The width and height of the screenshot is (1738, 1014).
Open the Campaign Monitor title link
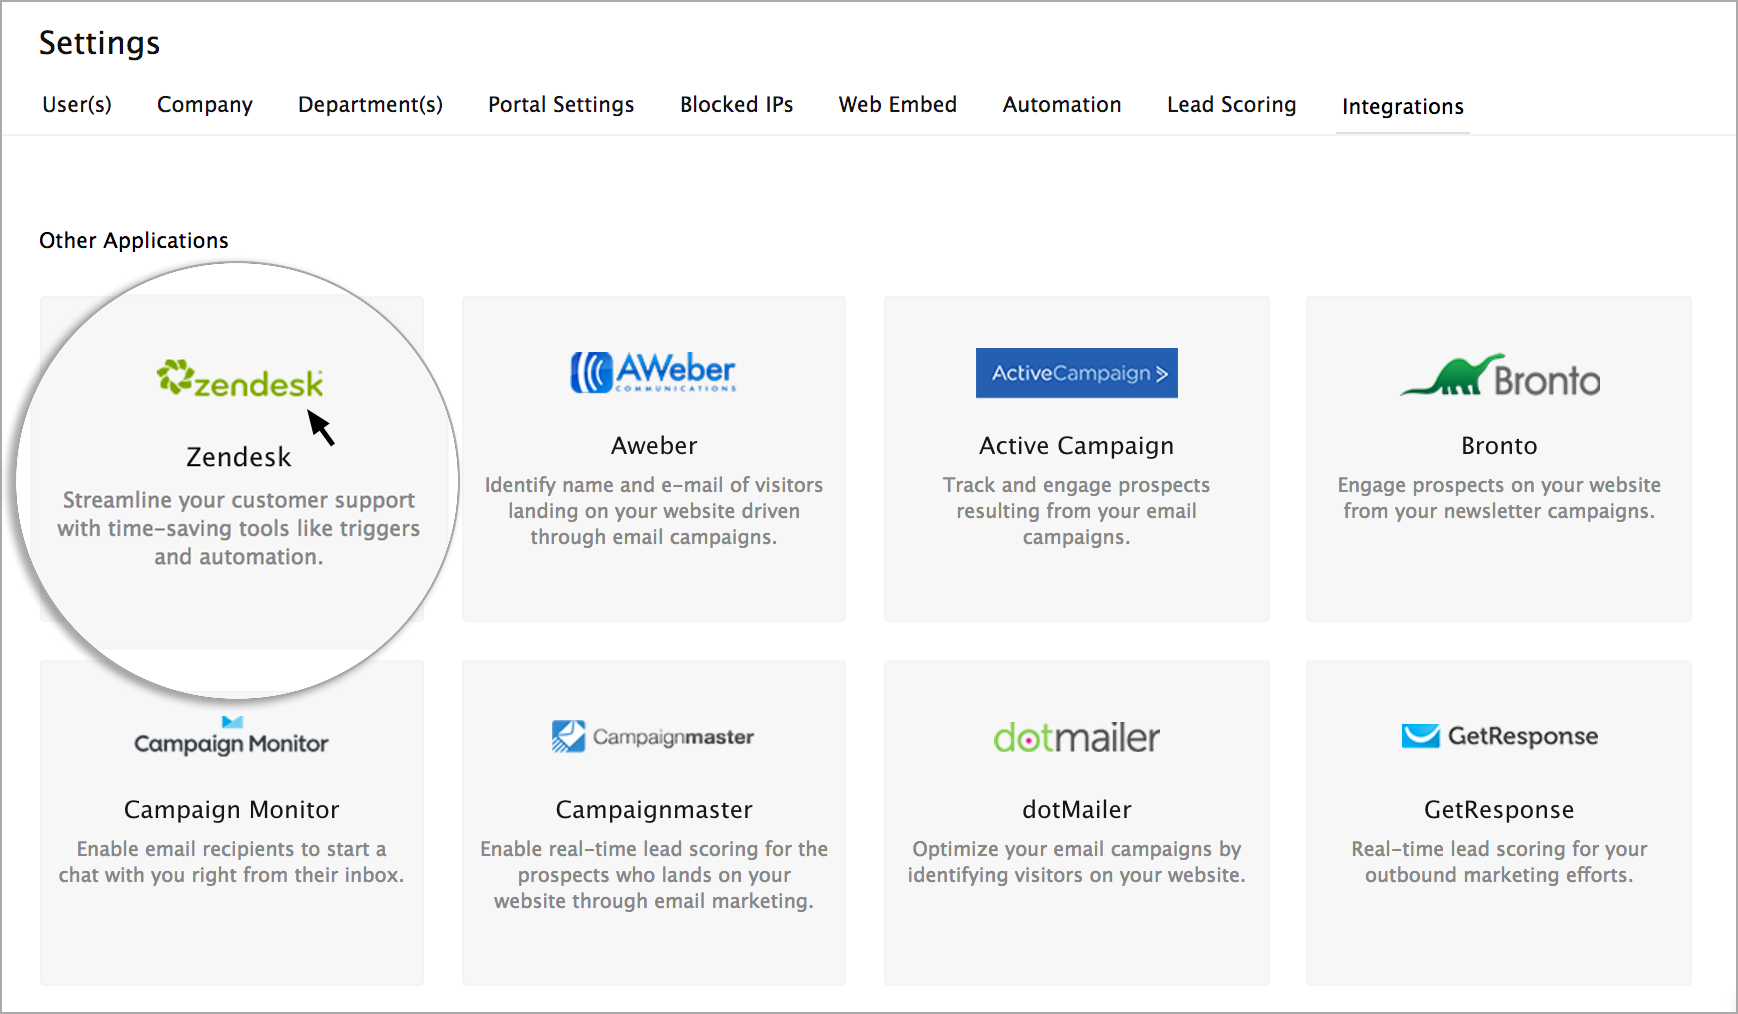click(231, 810)
